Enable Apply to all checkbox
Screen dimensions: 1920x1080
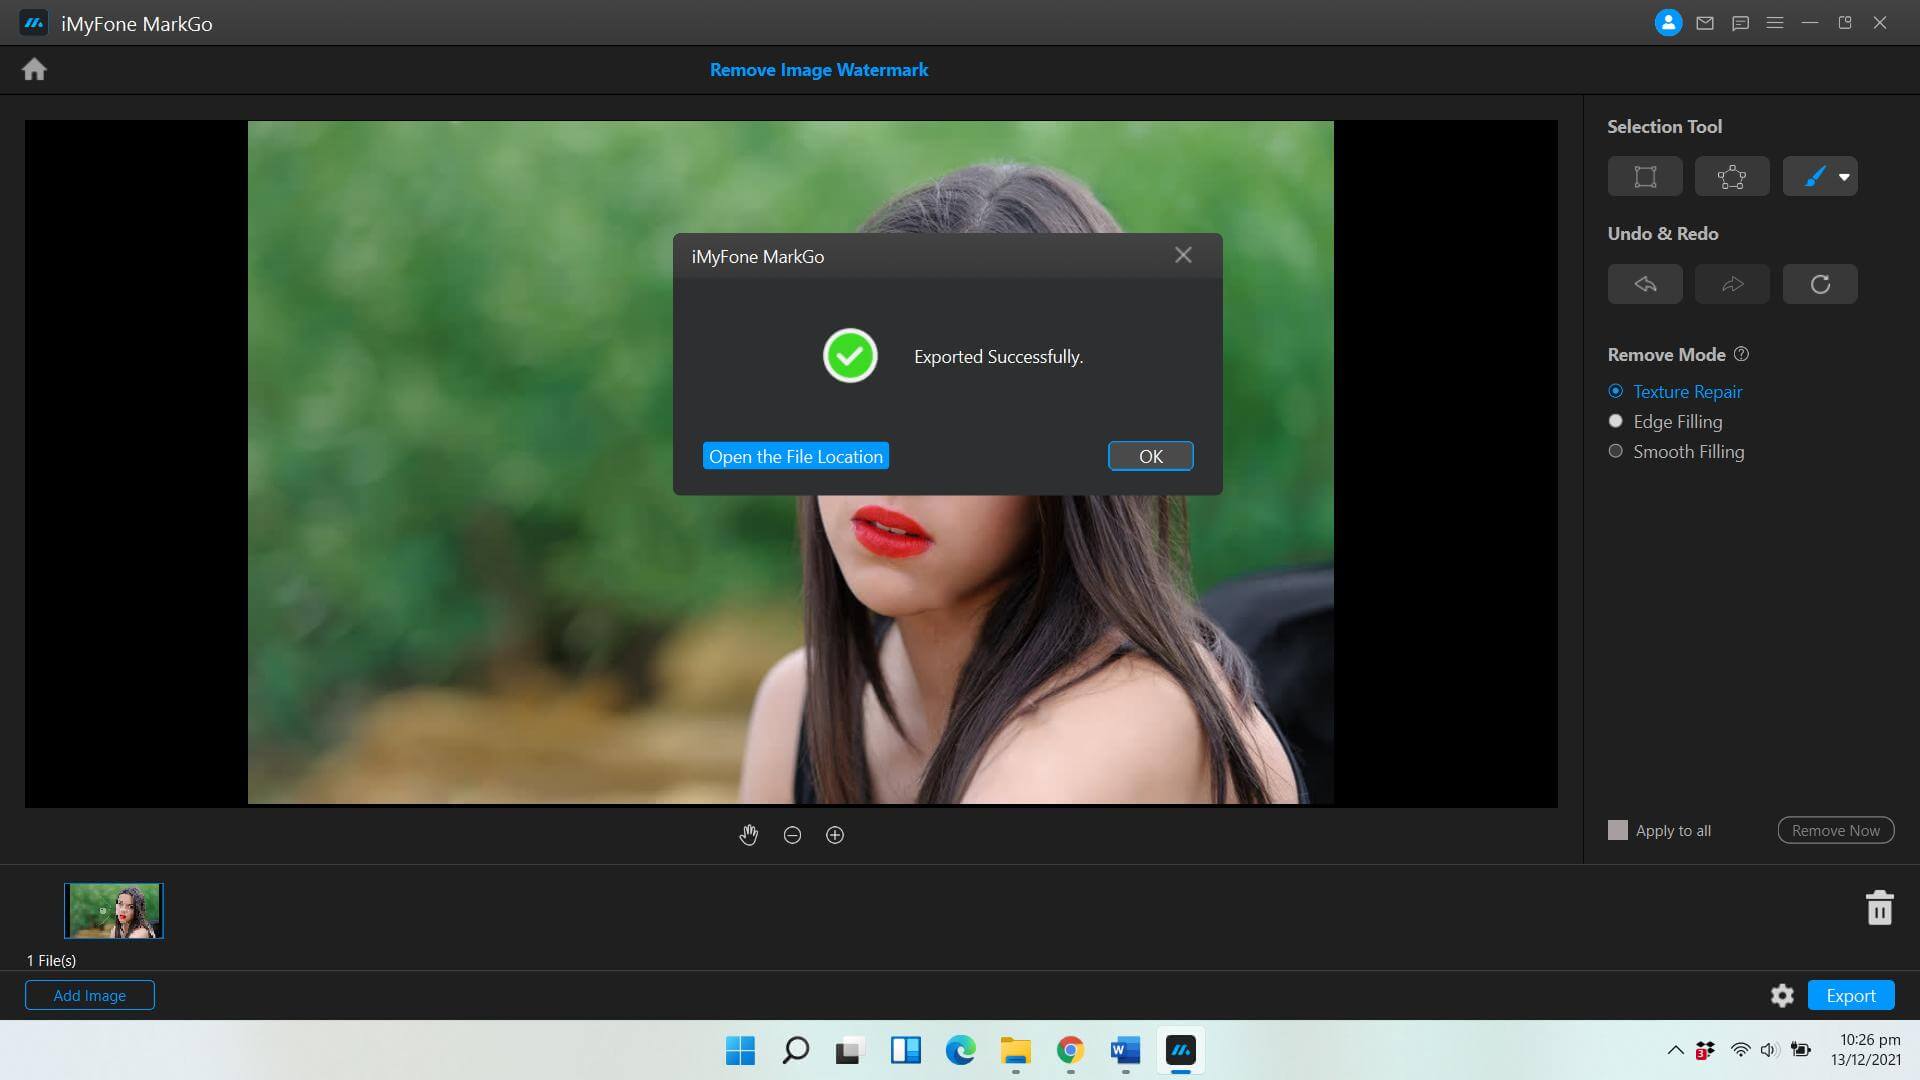pyautogui.click(x=1617, y=829)
